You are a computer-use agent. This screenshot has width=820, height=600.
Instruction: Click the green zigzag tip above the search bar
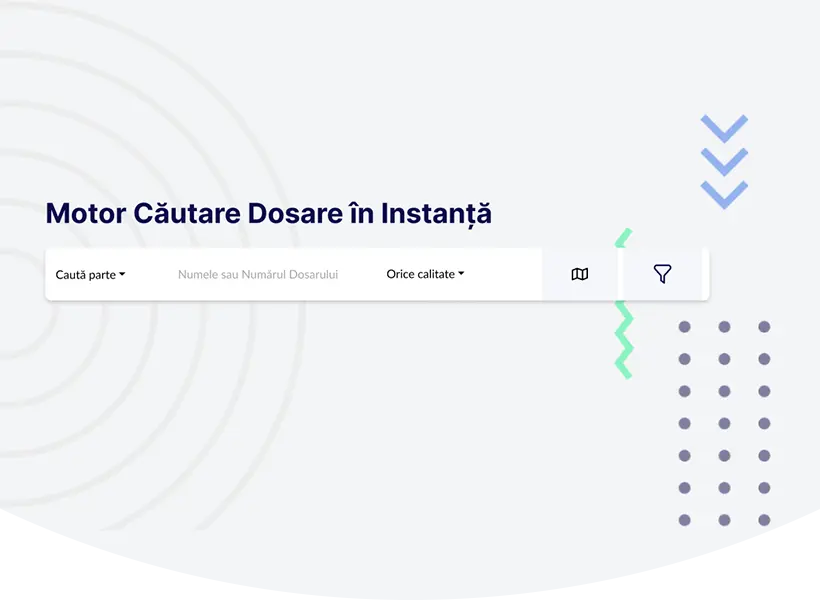(x=623, y=238)
